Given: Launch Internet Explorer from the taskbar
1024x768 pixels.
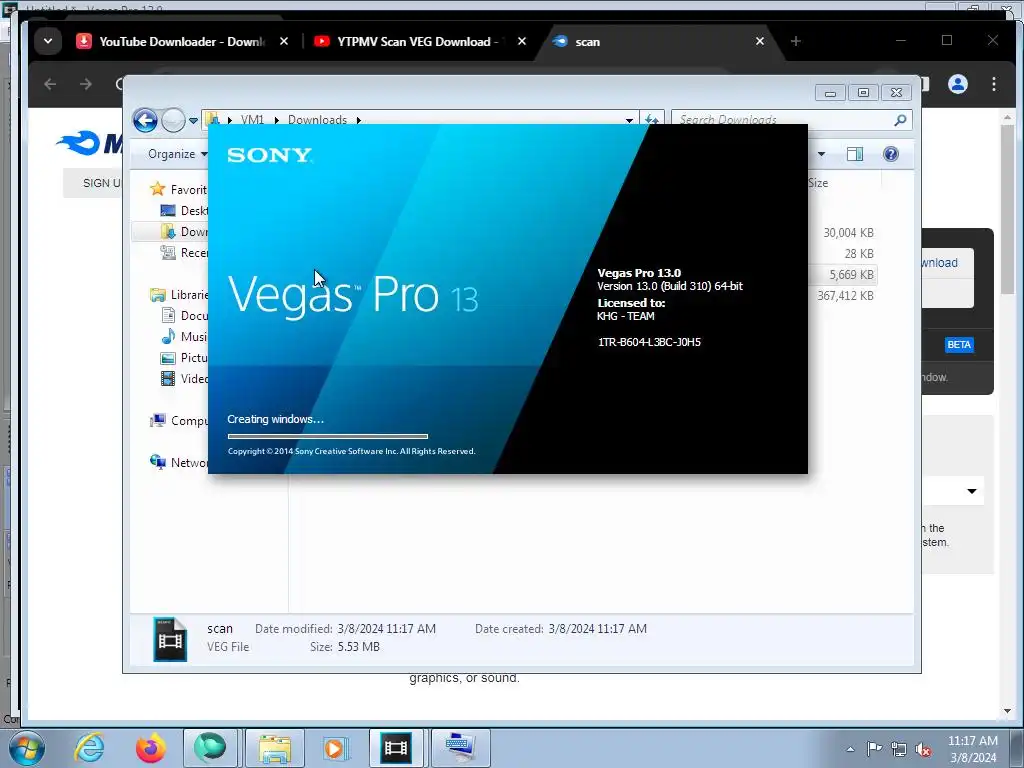Looking at the screenshot, I should (89, 748).
